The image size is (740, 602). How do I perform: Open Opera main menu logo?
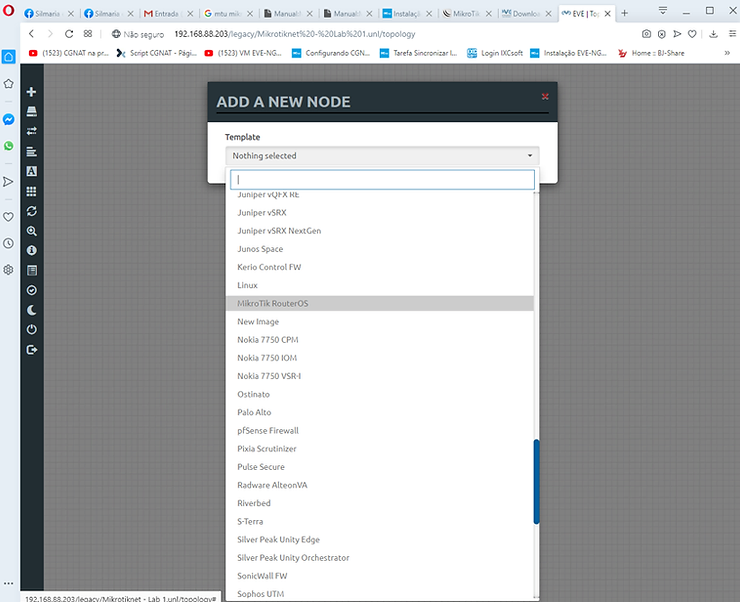(x=8, y=11)
